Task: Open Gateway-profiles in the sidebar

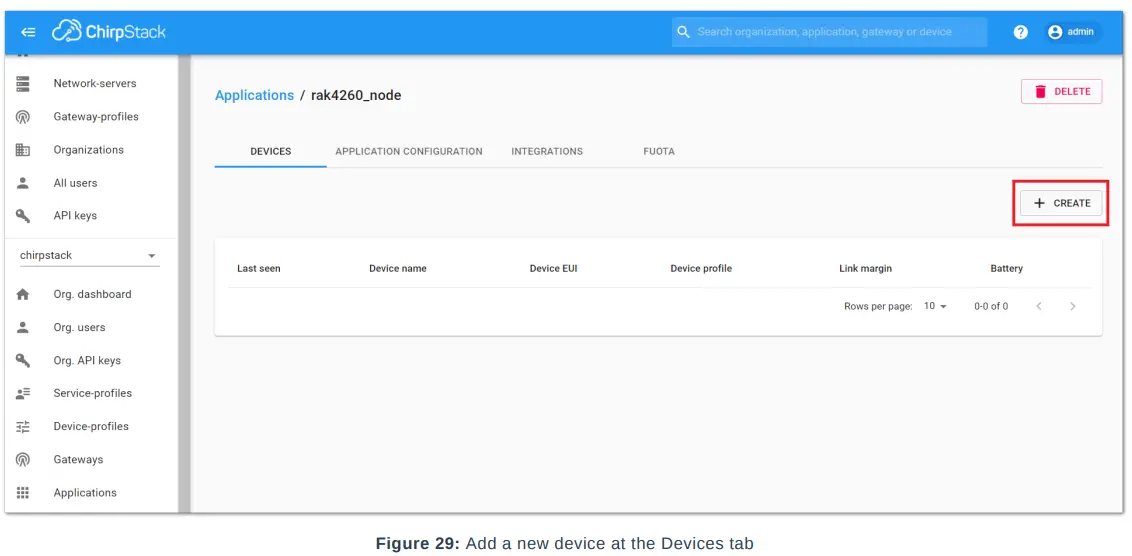Action: pos(91,116)
